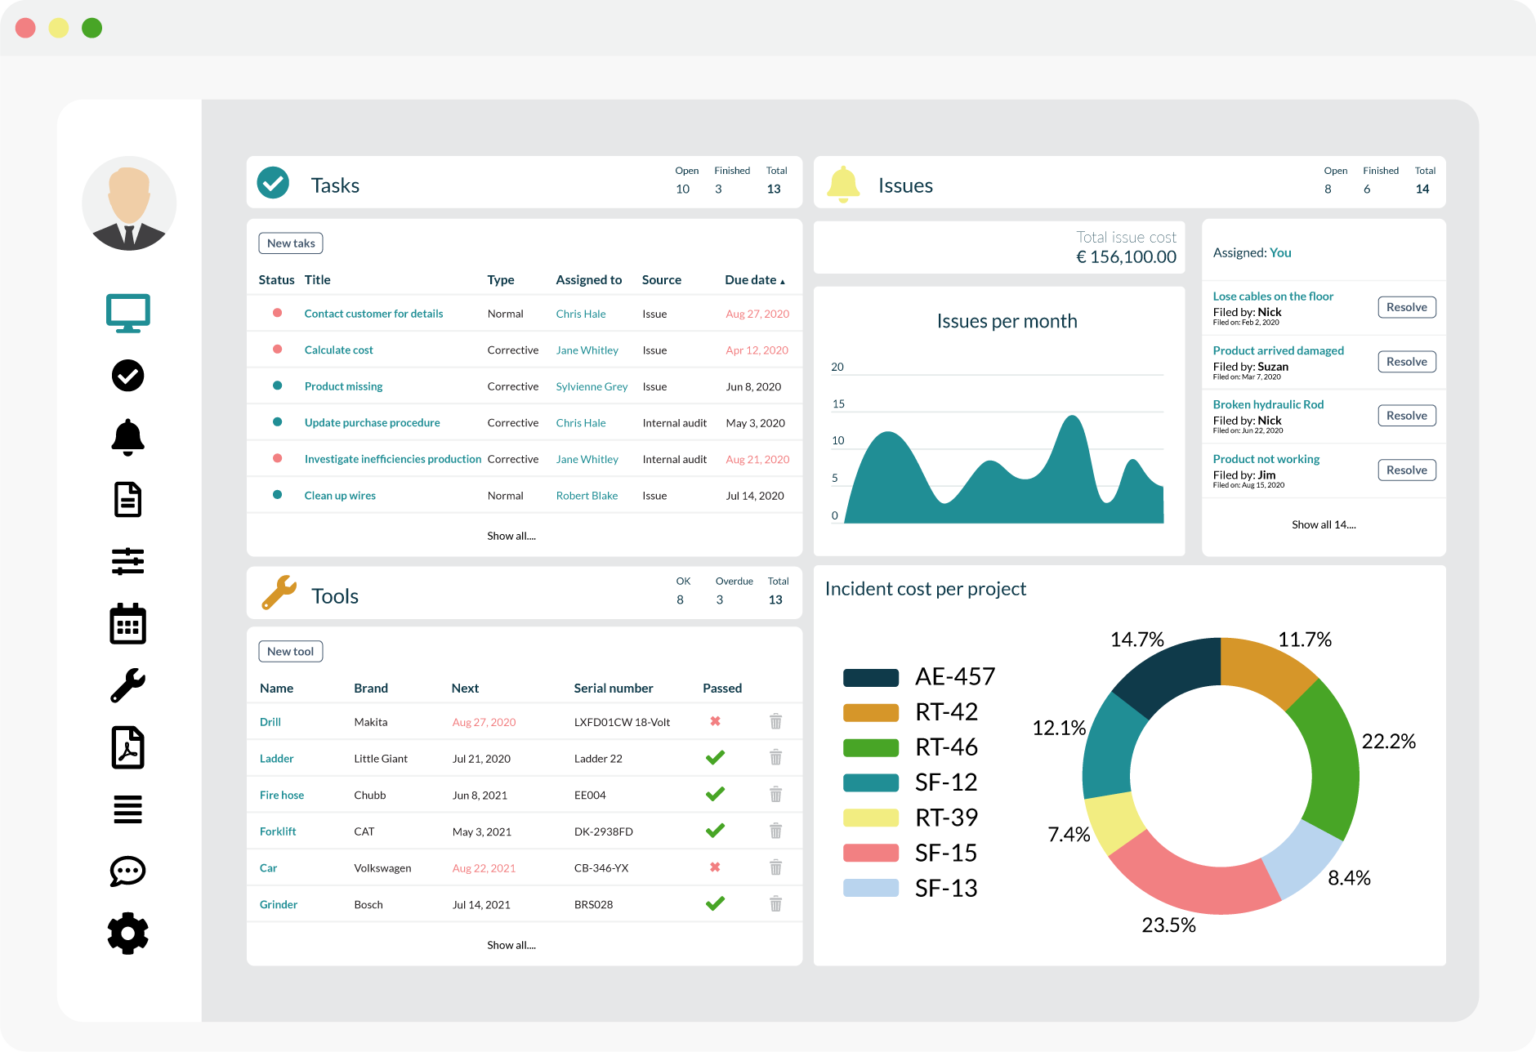The height and width of the screenshot is (1052, 1536).
Task: Delete the Drill using its trash icon
Action: point(776,720)
